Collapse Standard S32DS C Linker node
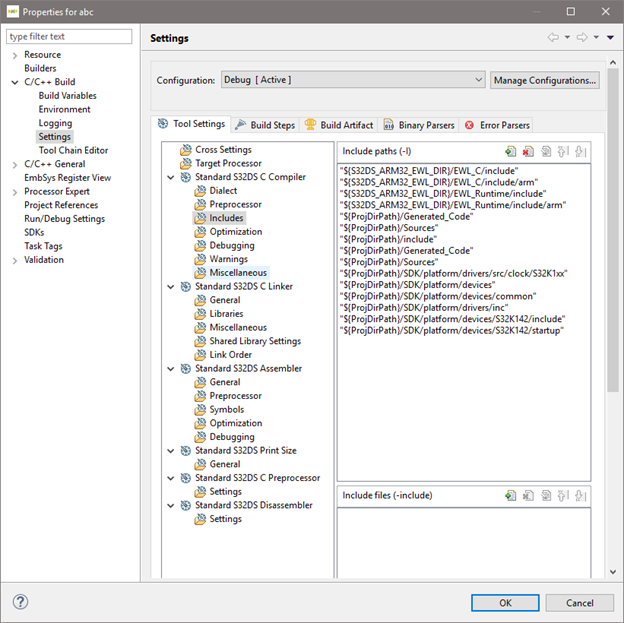Viewport: 624px width, 623px height. (170, 287)
